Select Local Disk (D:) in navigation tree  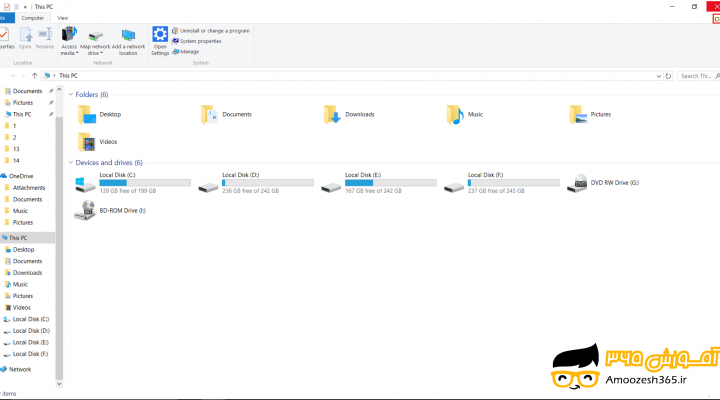click(31, 331)
